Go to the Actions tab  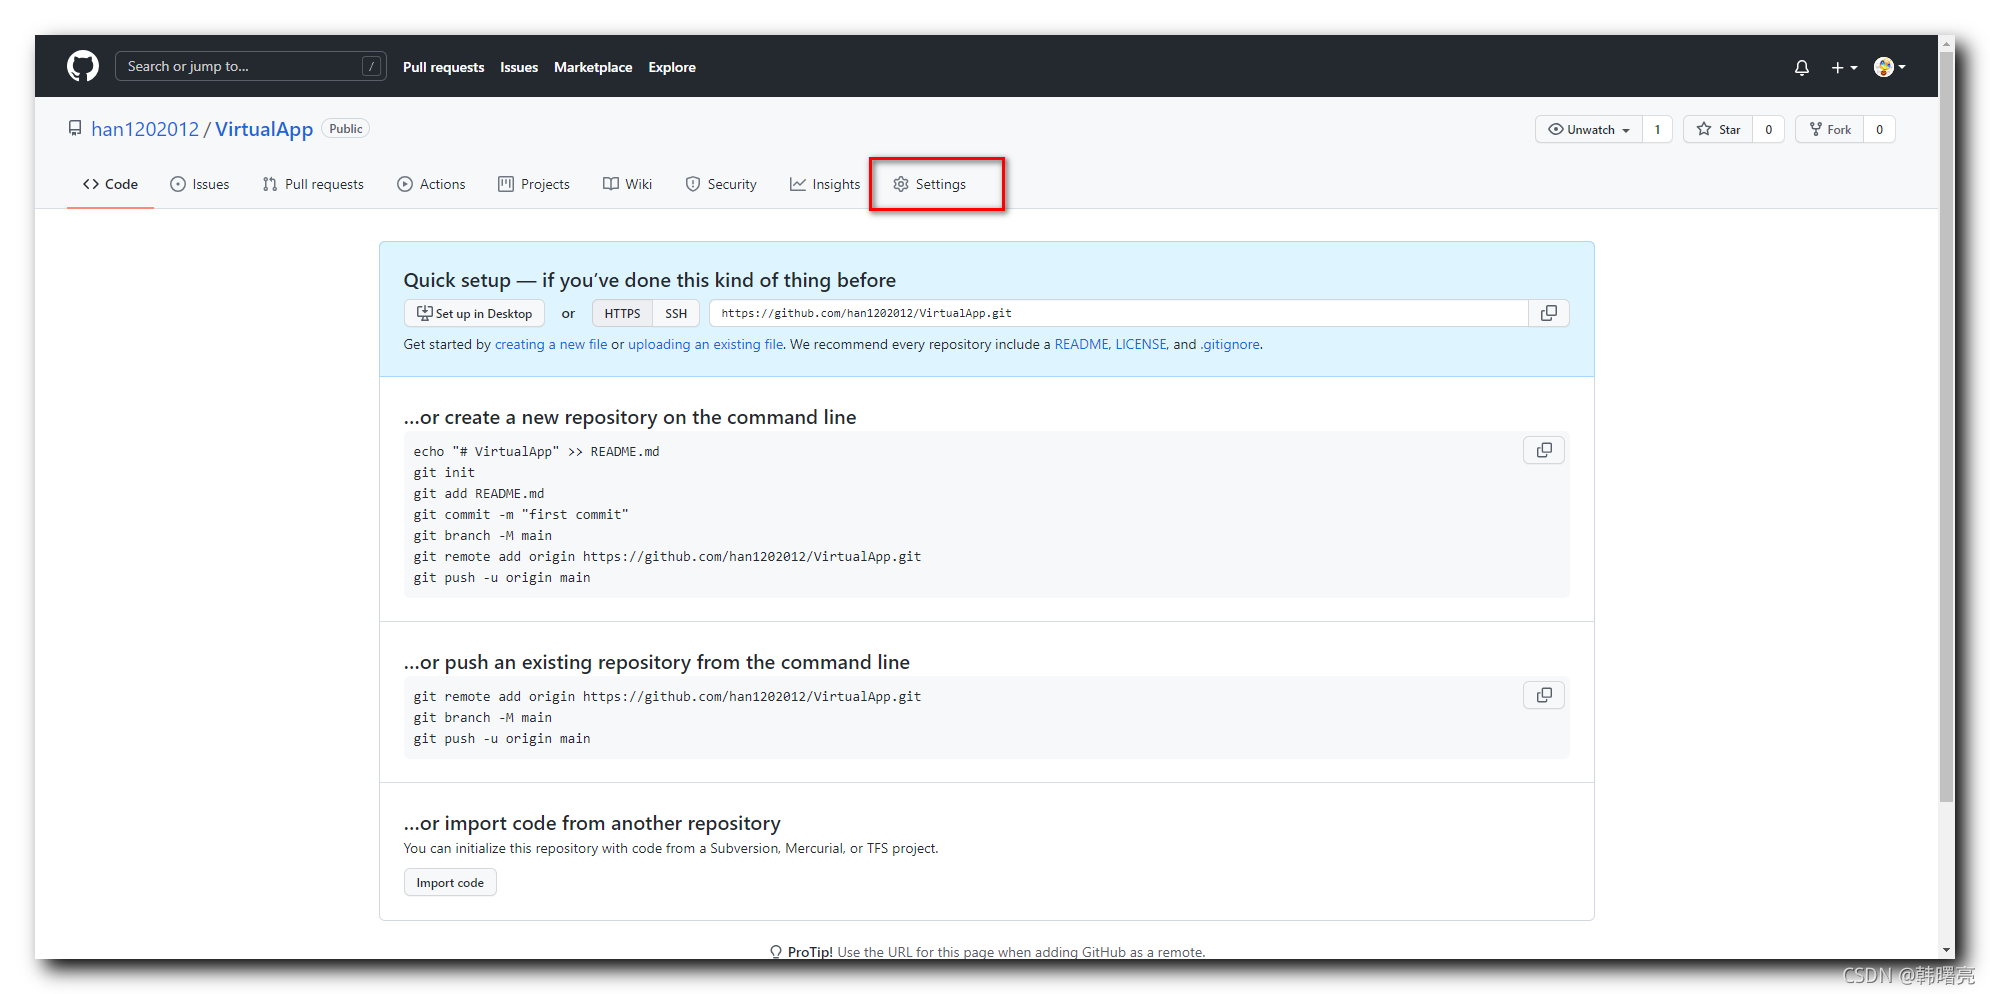431,184
